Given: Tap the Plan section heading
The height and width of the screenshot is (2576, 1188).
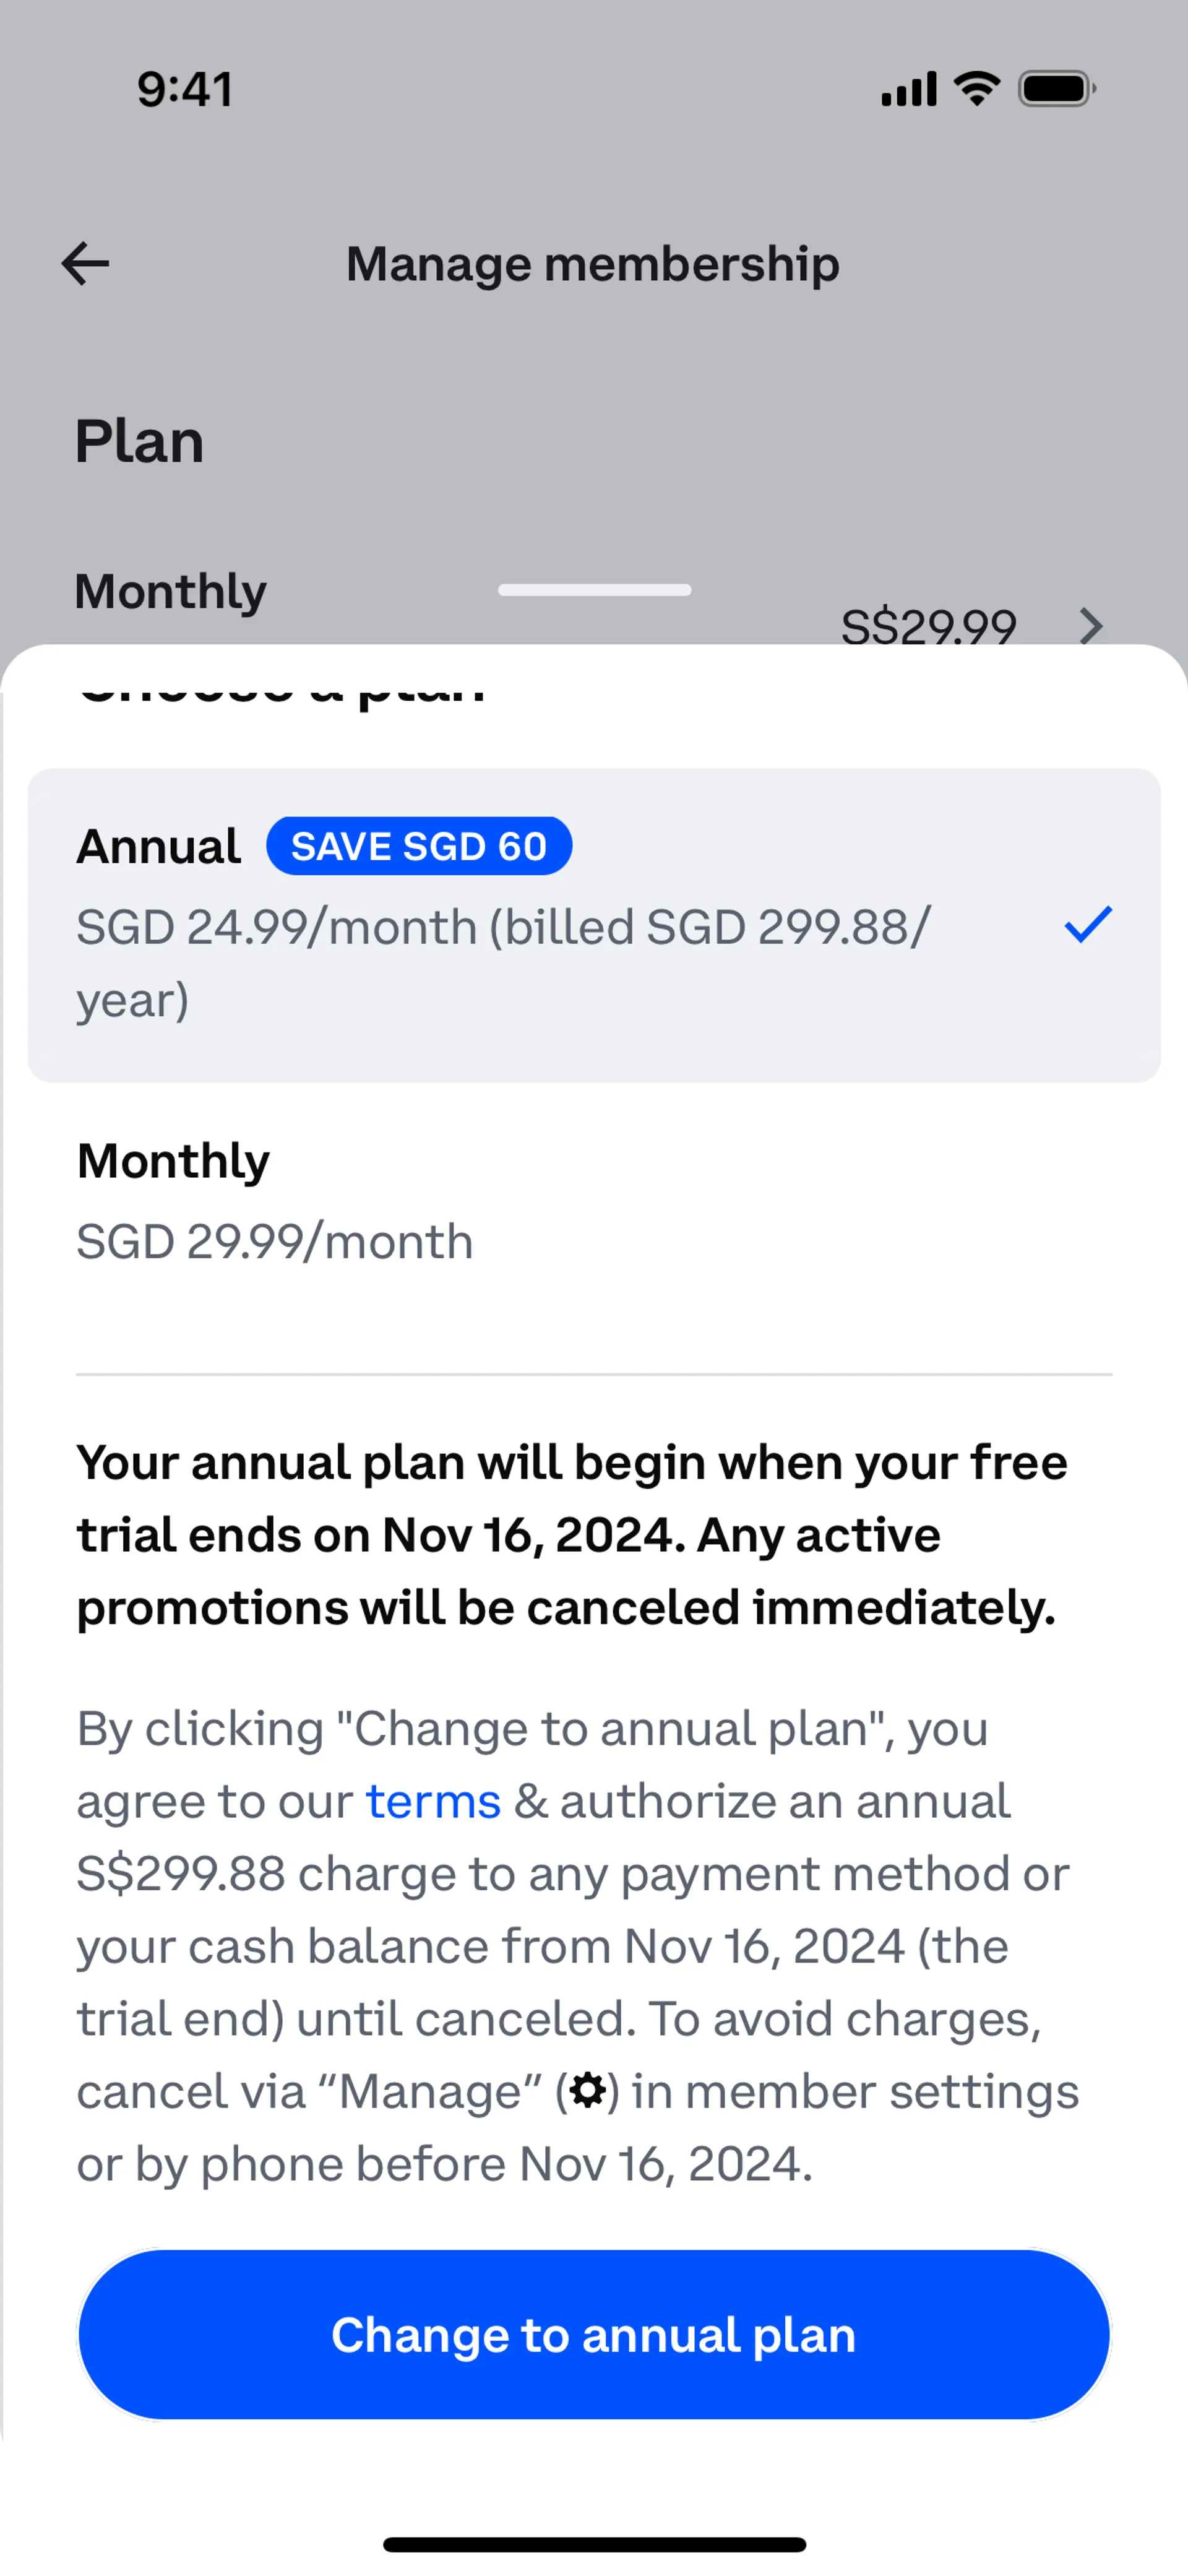Looking at the screenshot, I should [140, 441].
